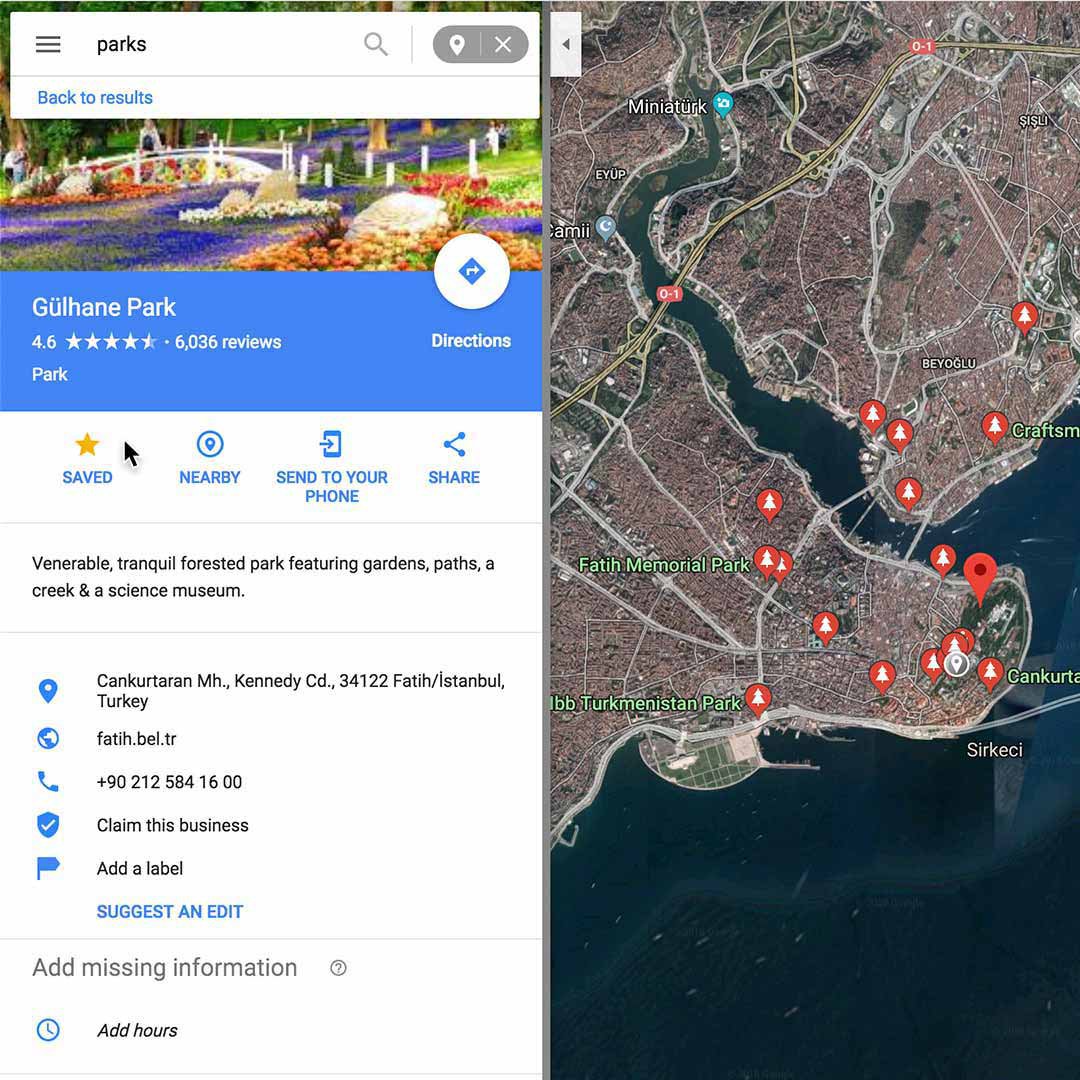Click the search magnifier icon
Viewport: 1080px width, 1080px height.
pyautogui.click(x=376, y=45)
